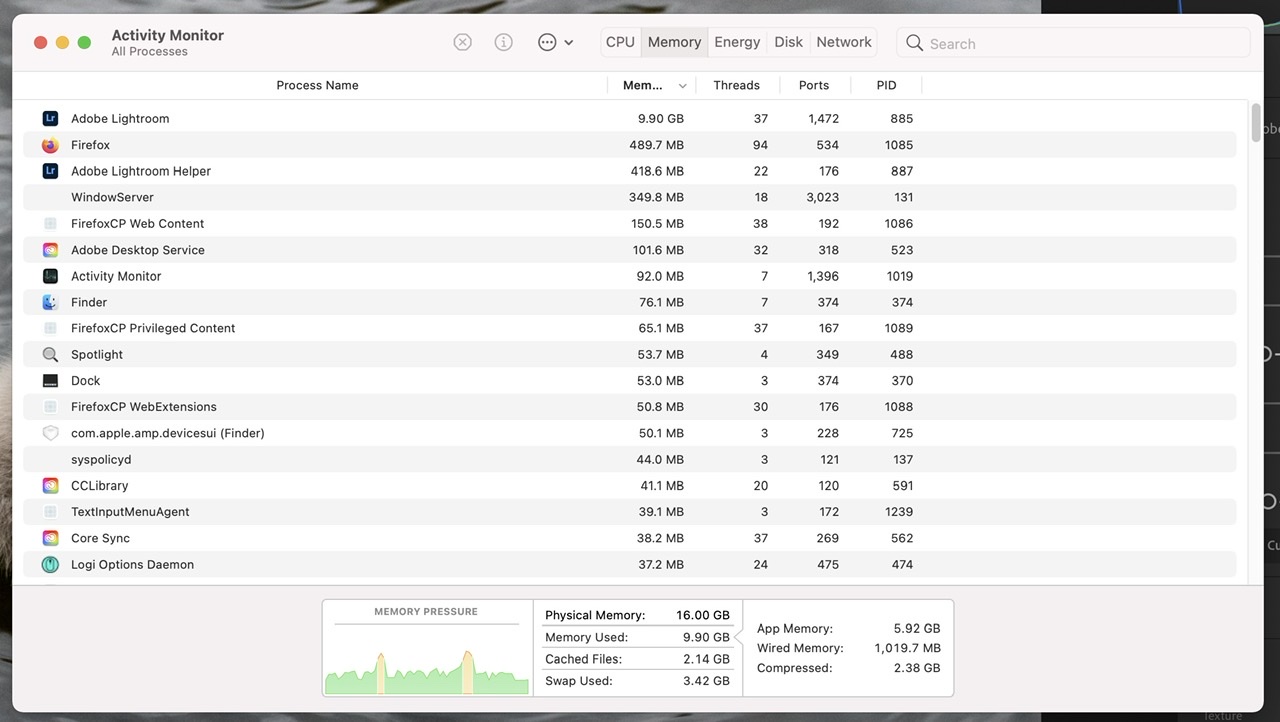Click the 94 threads value for Firefox
Viewport: 1280px width, 722px height.
click(x=760, y=145)
